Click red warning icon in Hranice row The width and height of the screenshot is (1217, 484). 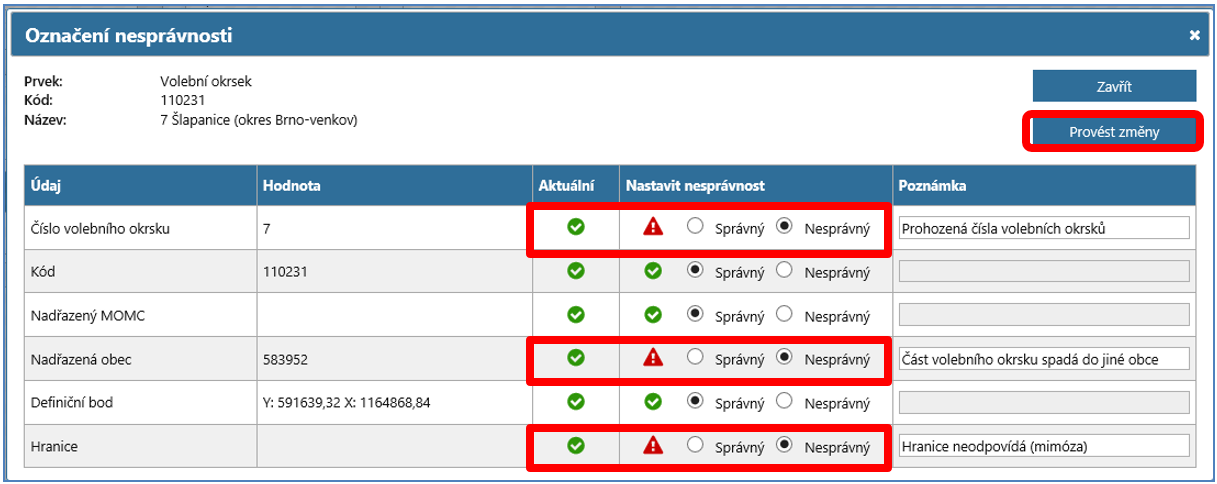[x=653, y=446]
